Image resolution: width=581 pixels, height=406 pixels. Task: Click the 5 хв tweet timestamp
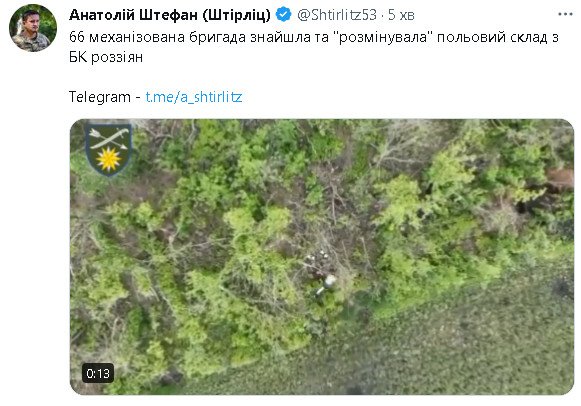coord(401,15)
